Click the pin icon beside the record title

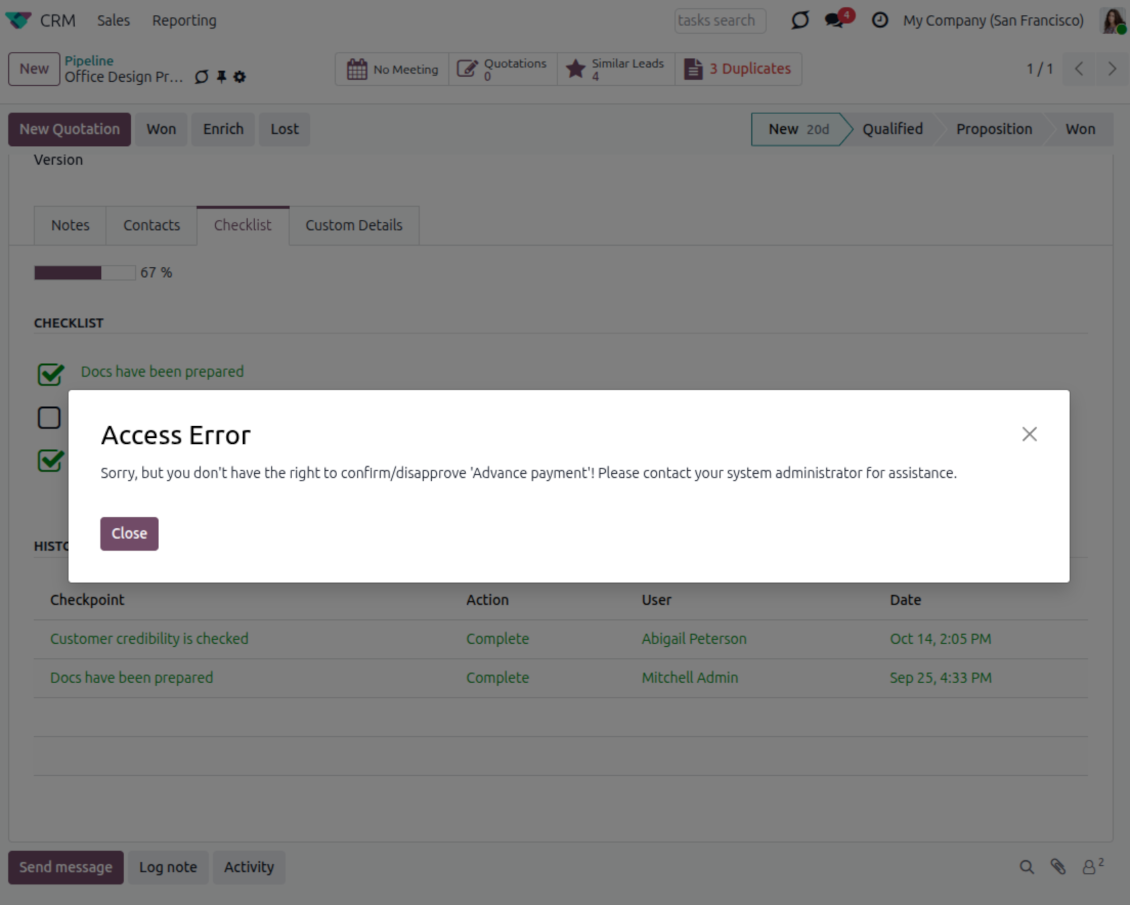[x=221, y=77]
